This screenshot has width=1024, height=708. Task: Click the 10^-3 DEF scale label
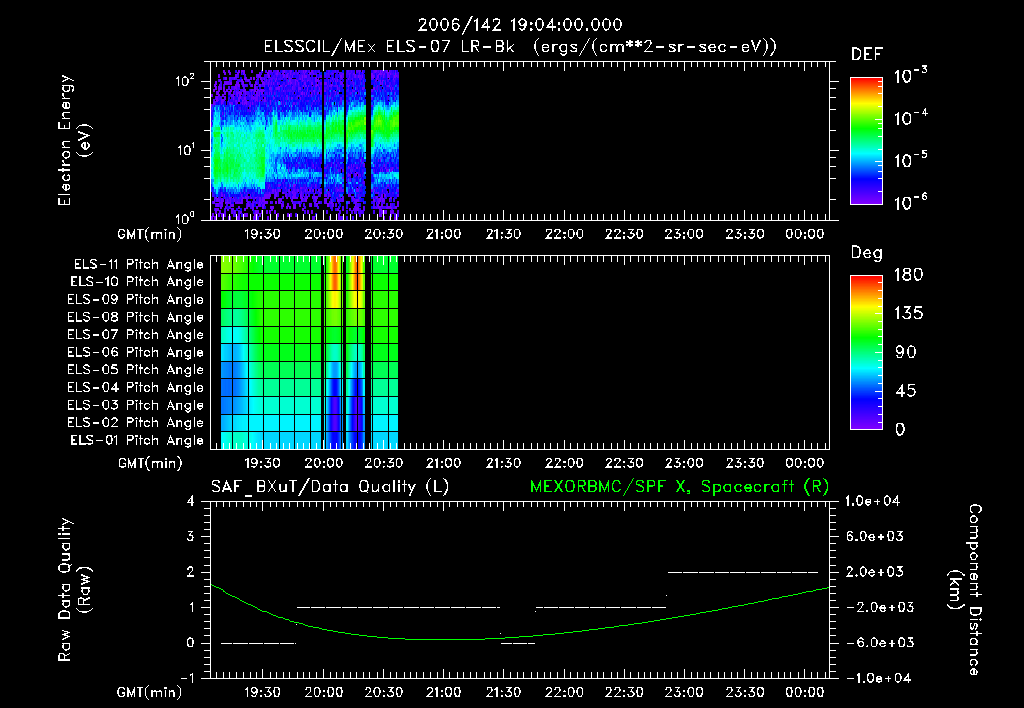910,75
